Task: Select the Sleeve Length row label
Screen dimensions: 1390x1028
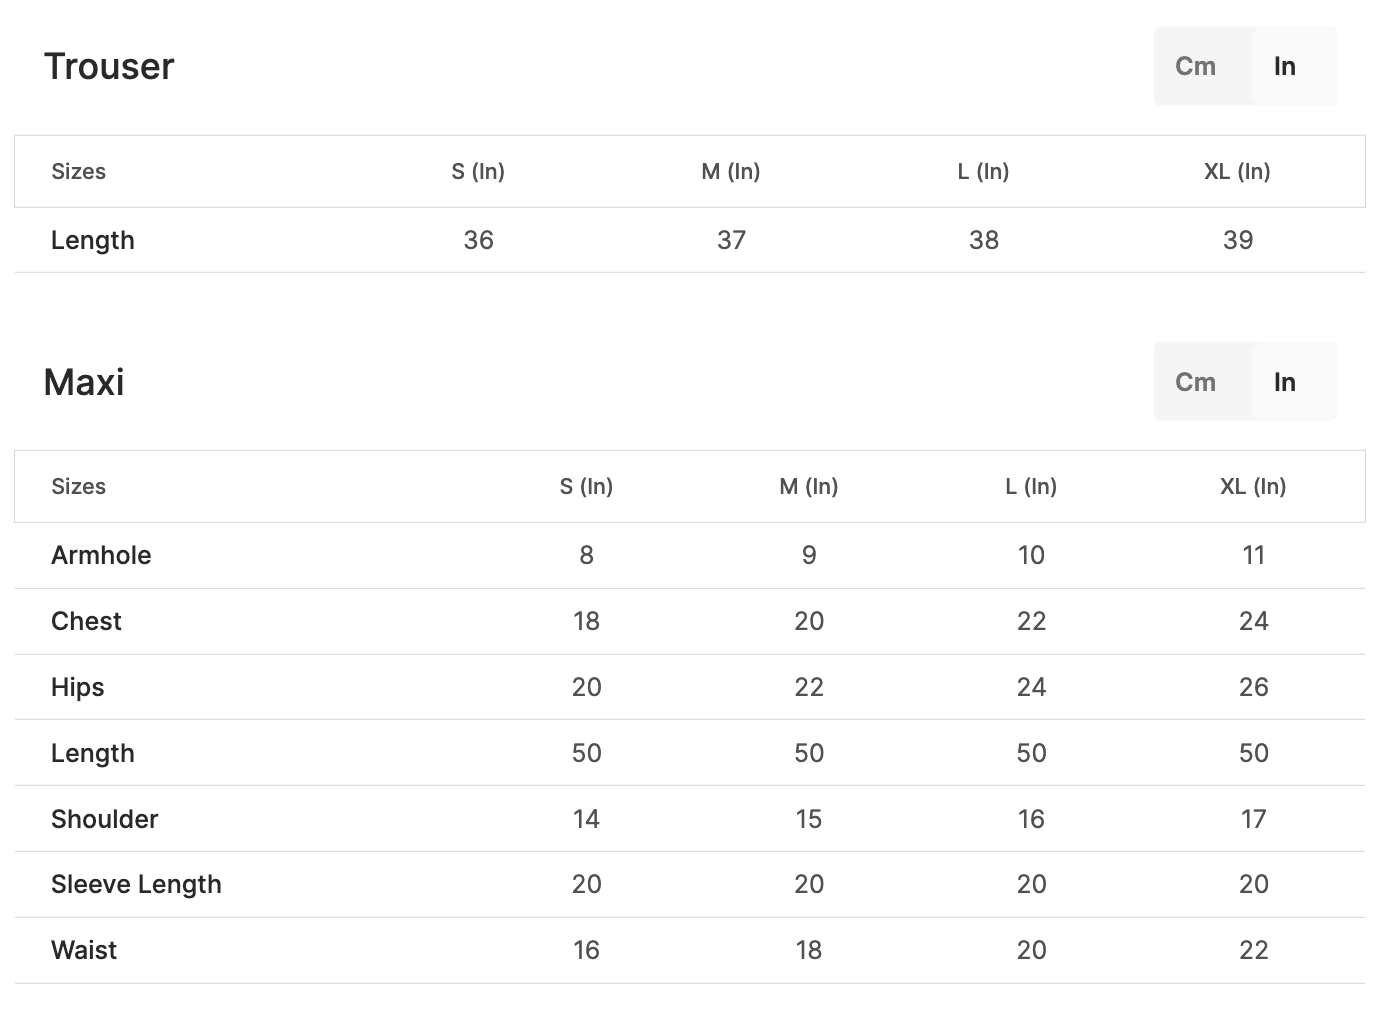Action: click(136, 885)
